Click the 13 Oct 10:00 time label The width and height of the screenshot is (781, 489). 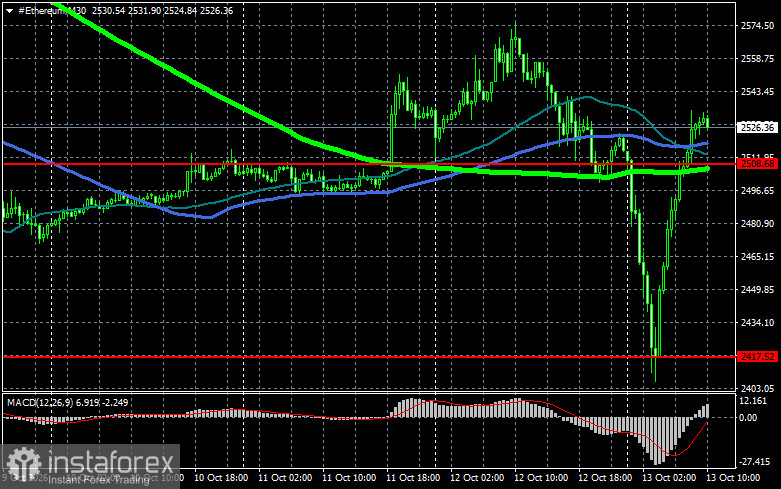click(x=733, y=478)
